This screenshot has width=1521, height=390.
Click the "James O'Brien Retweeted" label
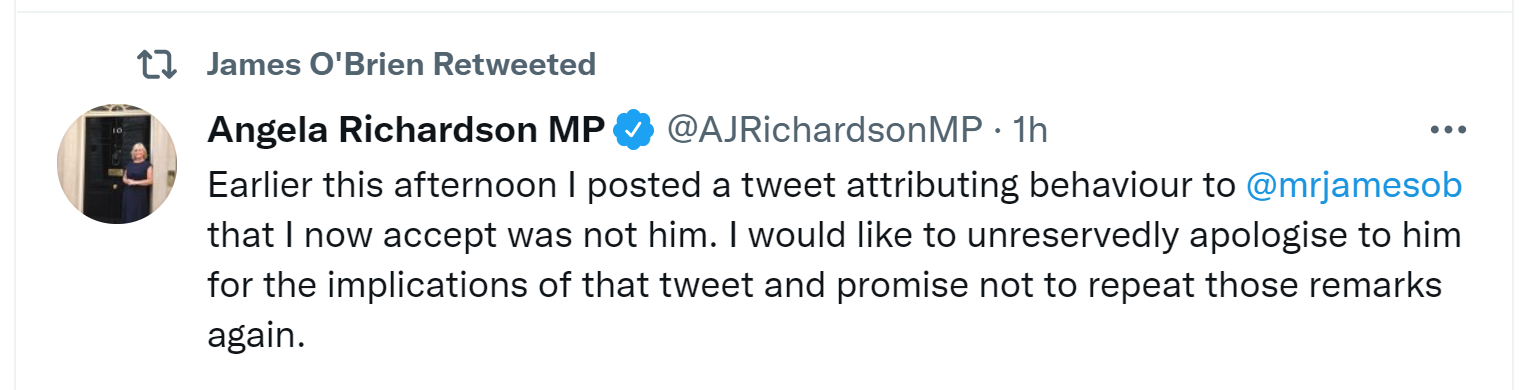pos(401,65)
